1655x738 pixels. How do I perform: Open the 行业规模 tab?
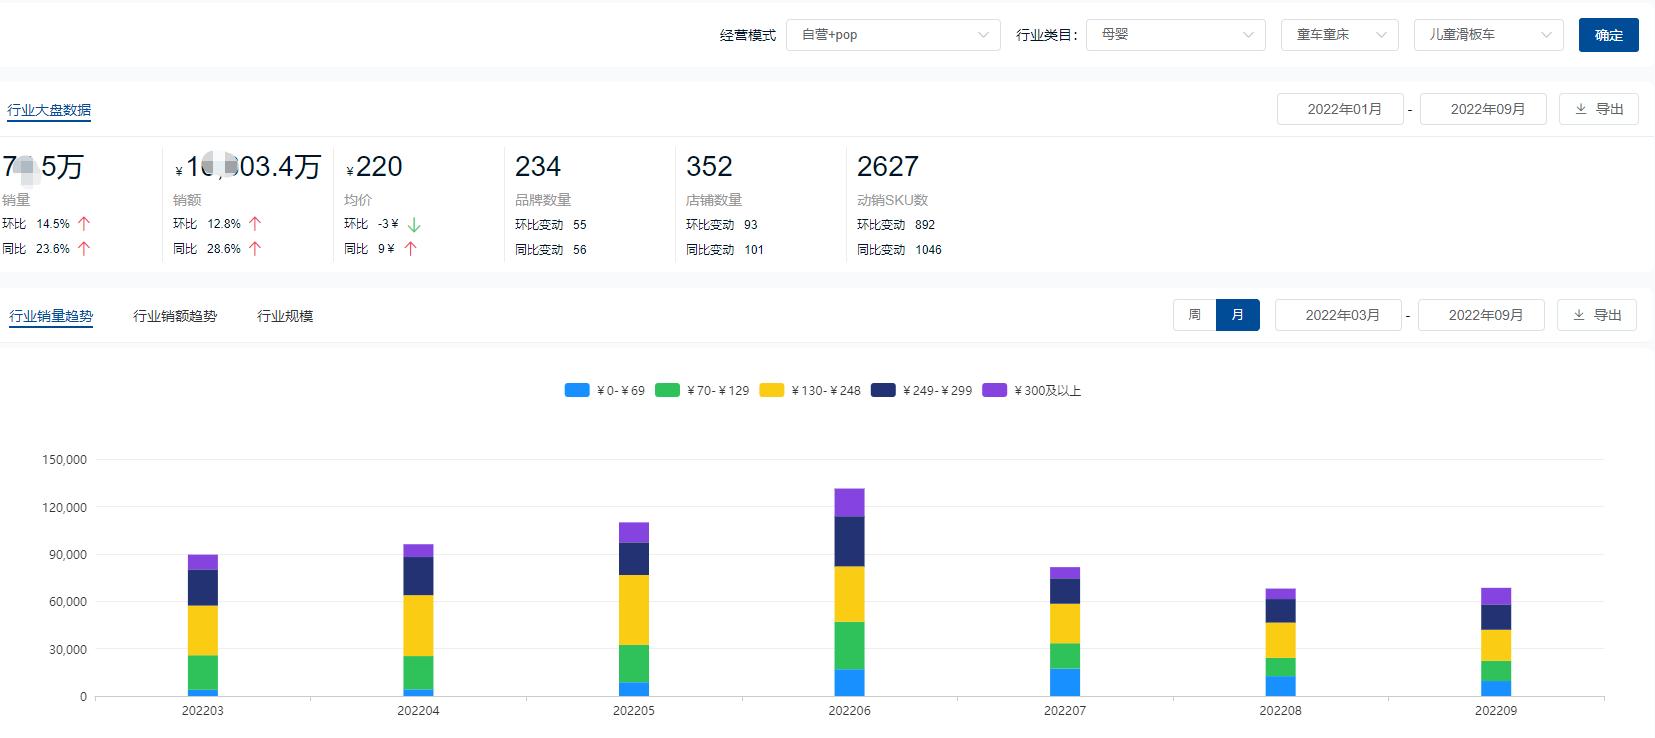pos(285,316)
